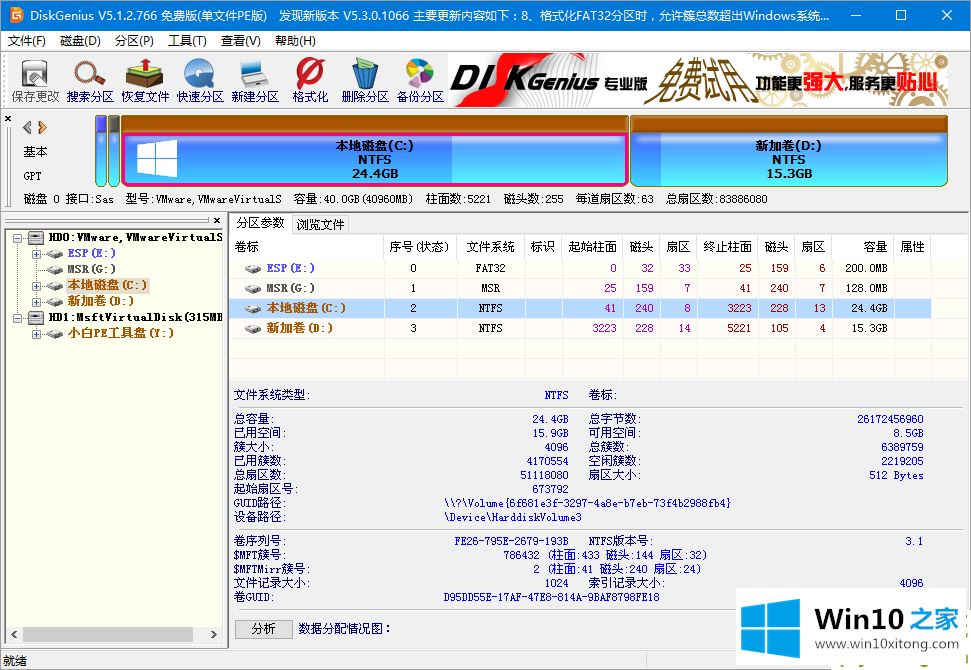The image size is (971, 670).
Task: Click the MSR (G:) drive icon in table
Action: (253, 289)
